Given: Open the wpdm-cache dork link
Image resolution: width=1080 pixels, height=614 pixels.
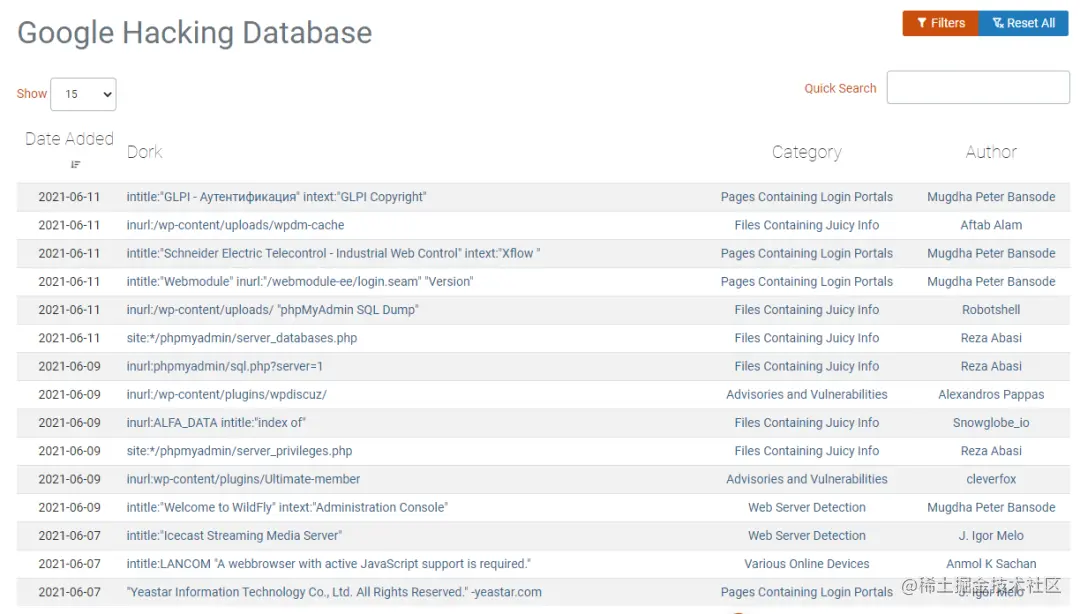Looking at the screenshot, I should point(235,225).
